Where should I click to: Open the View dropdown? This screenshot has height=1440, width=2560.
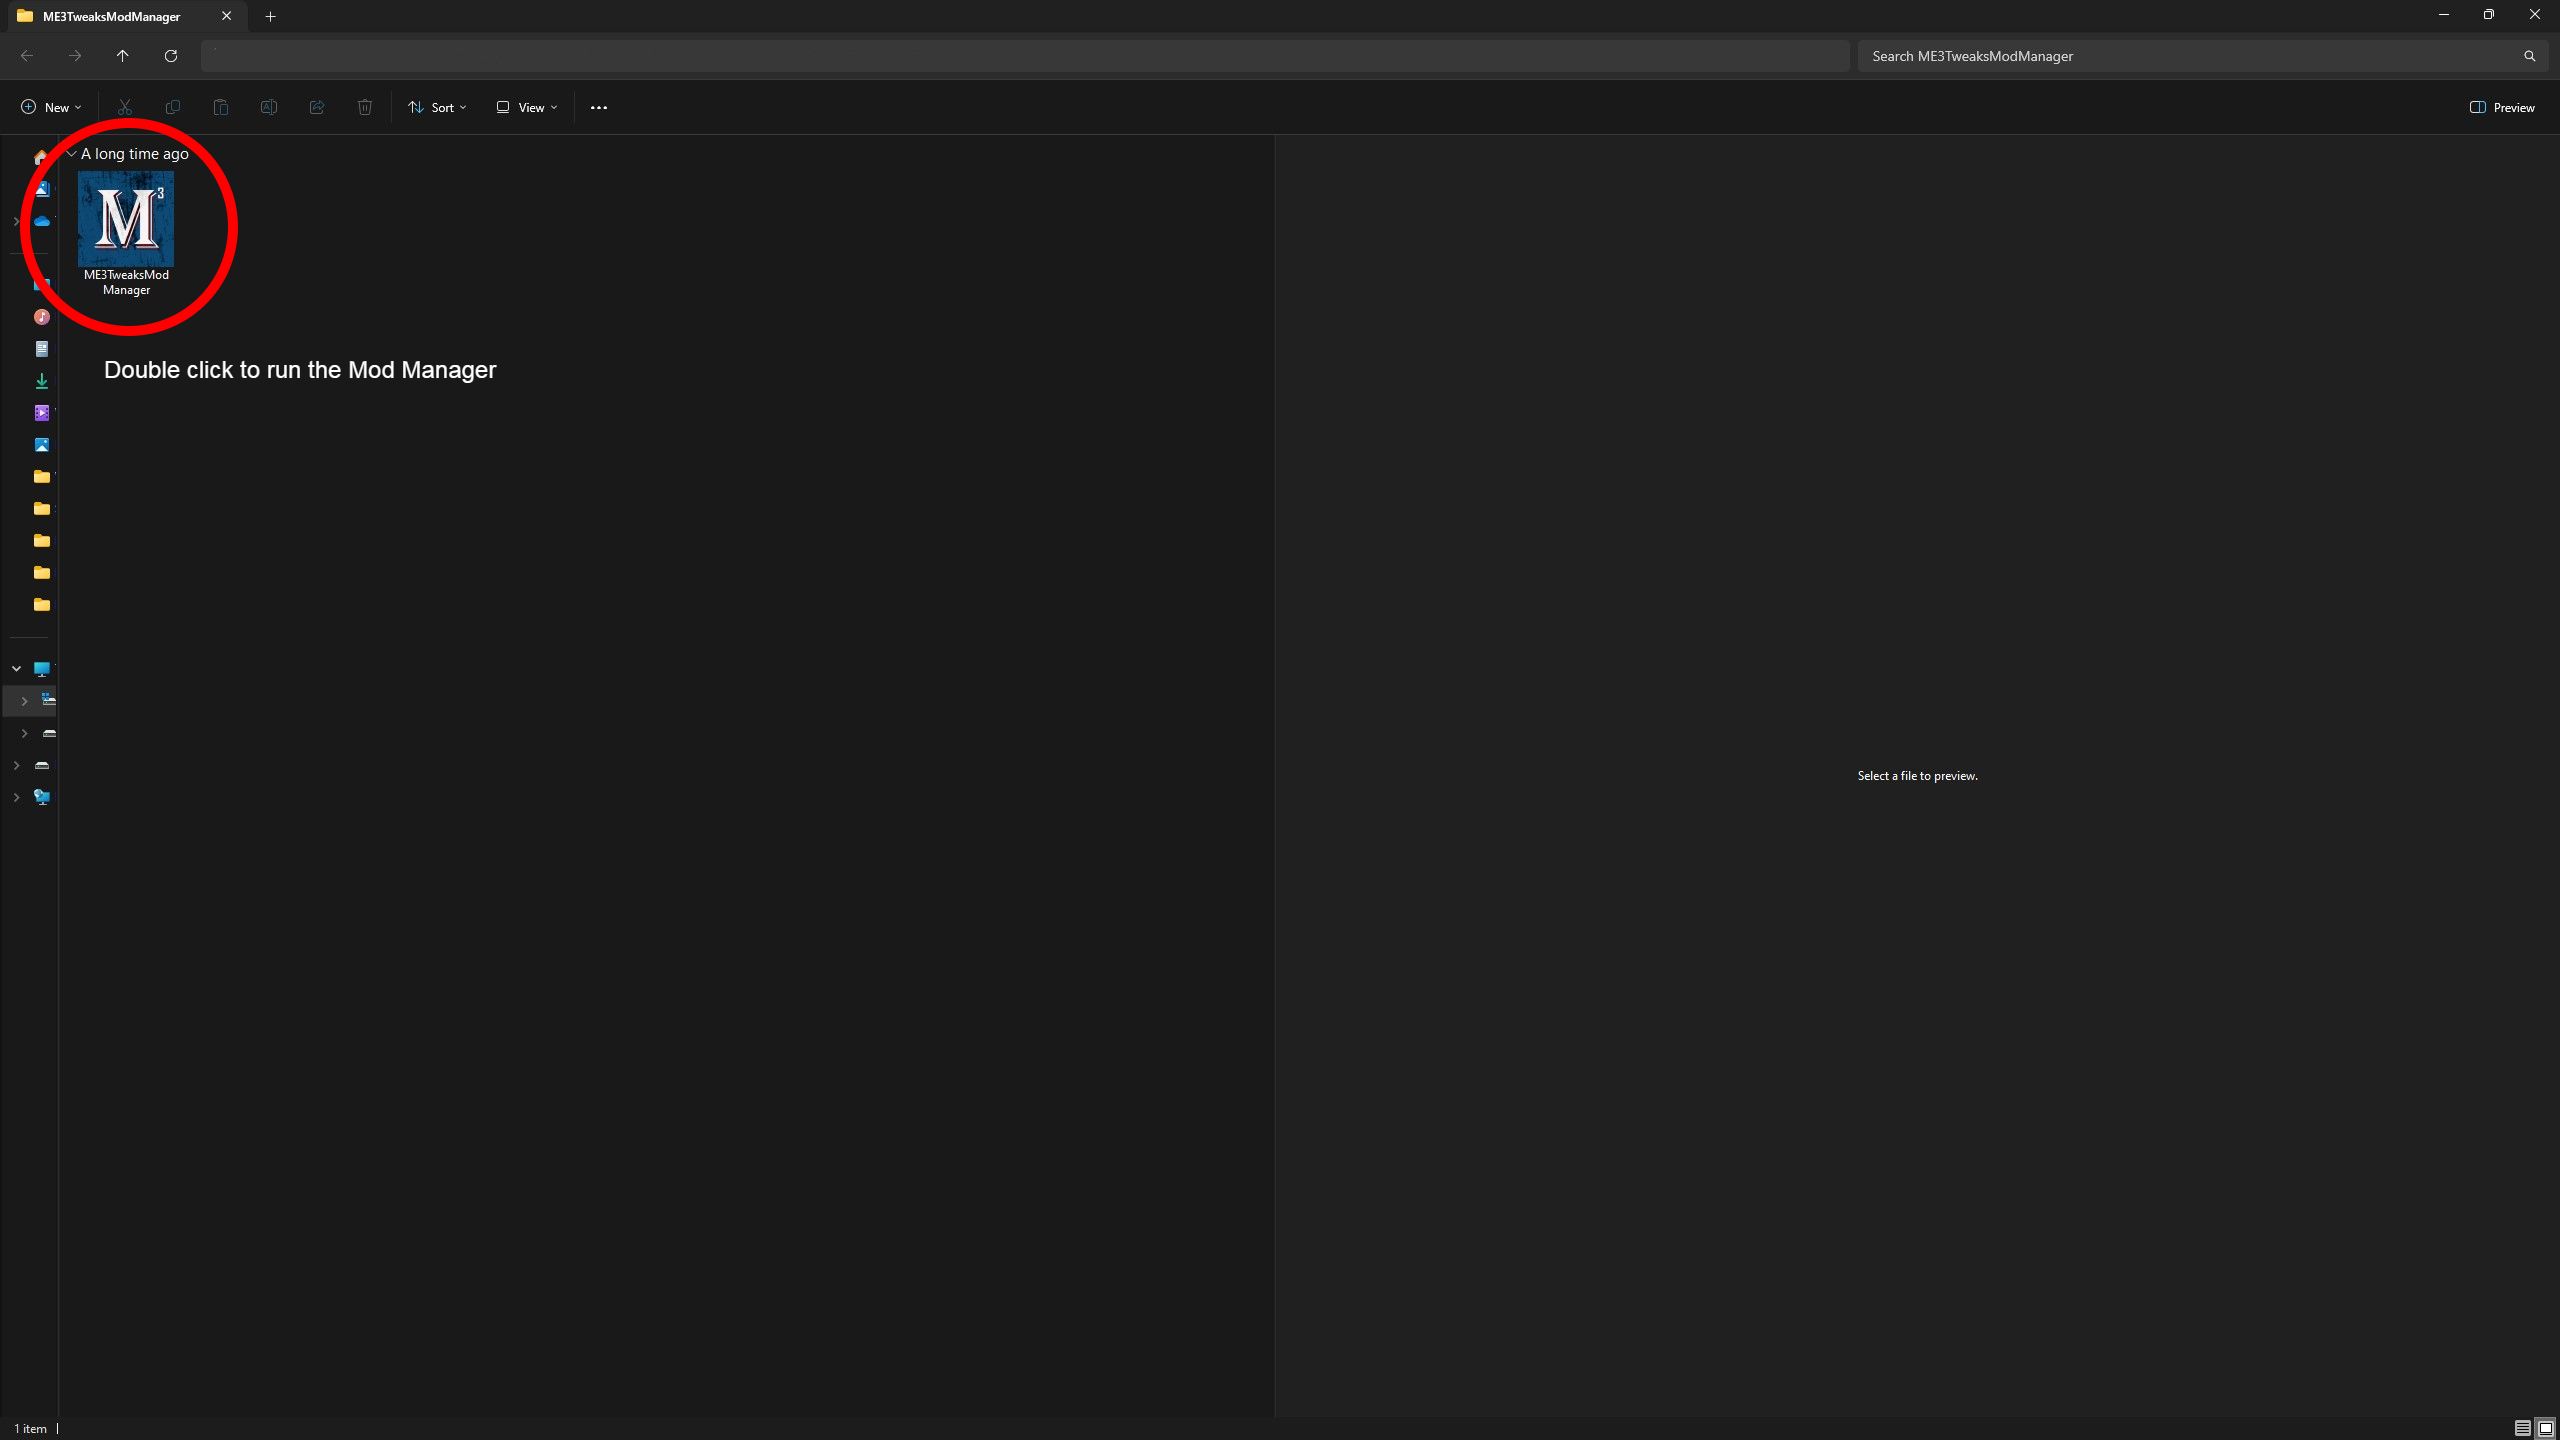point(527,107)
